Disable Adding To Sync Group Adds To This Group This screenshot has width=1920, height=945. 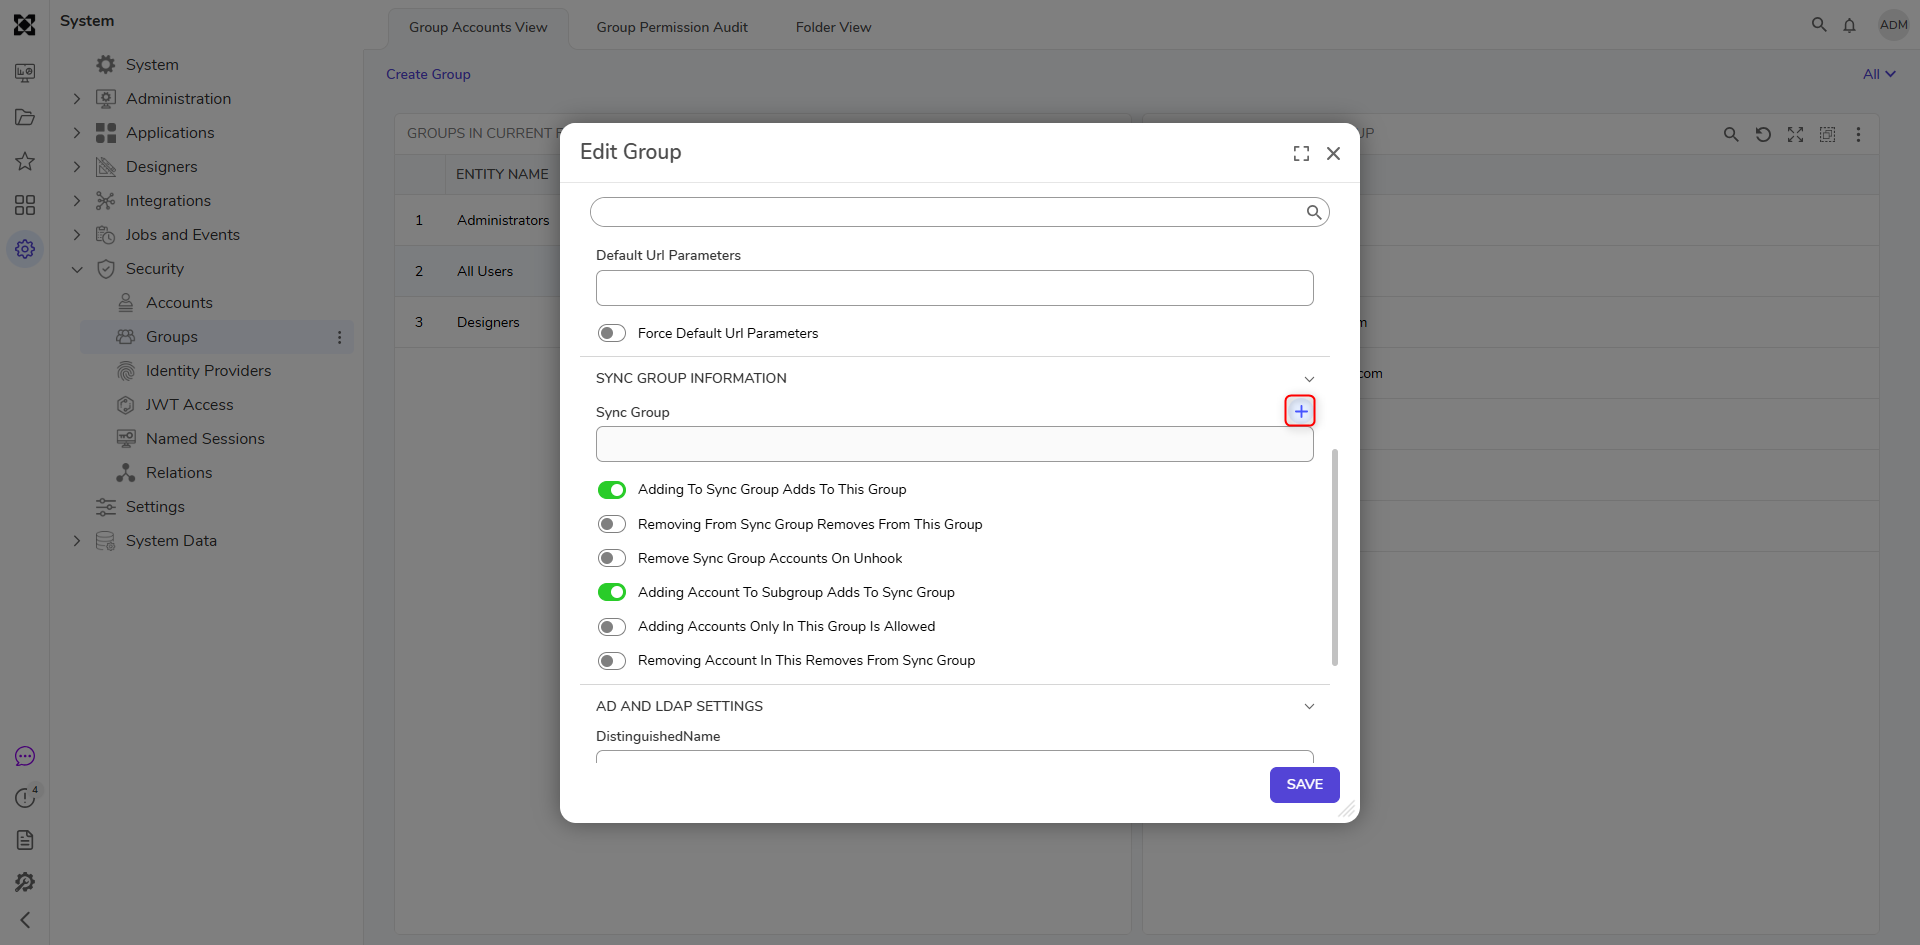(612, 489)
